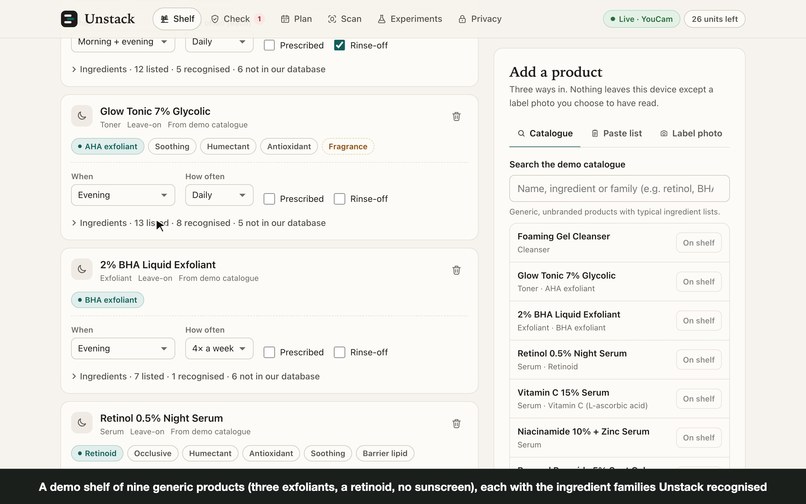This screenshot has height=504, width=806.
Task: Click the moon icon beside Glow Tonic 7% Glycolic
Action: click(x=82, y=116)
